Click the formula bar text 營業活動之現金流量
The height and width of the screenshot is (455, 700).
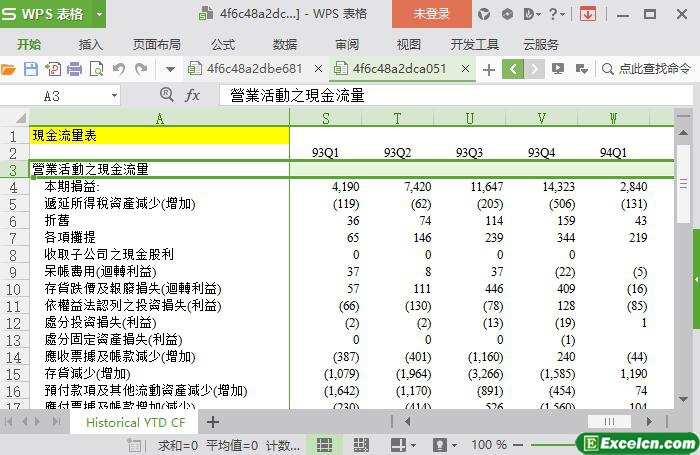(x=297, y=96)
